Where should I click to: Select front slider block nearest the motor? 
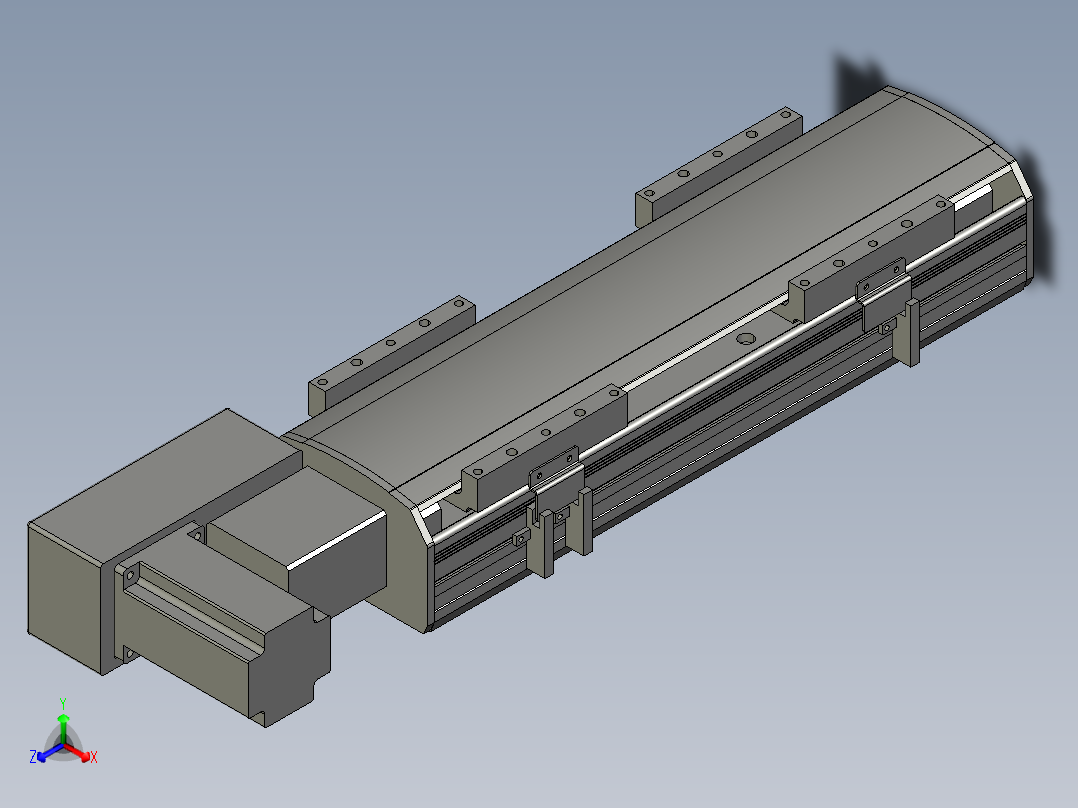(544, 447)
